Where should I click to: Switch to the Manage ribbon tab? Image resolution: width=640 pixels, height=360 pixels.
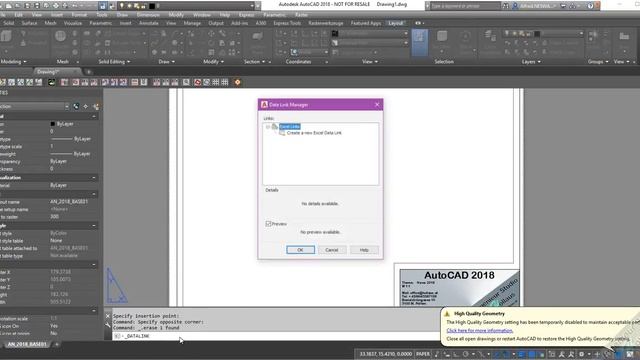point(192,23)
